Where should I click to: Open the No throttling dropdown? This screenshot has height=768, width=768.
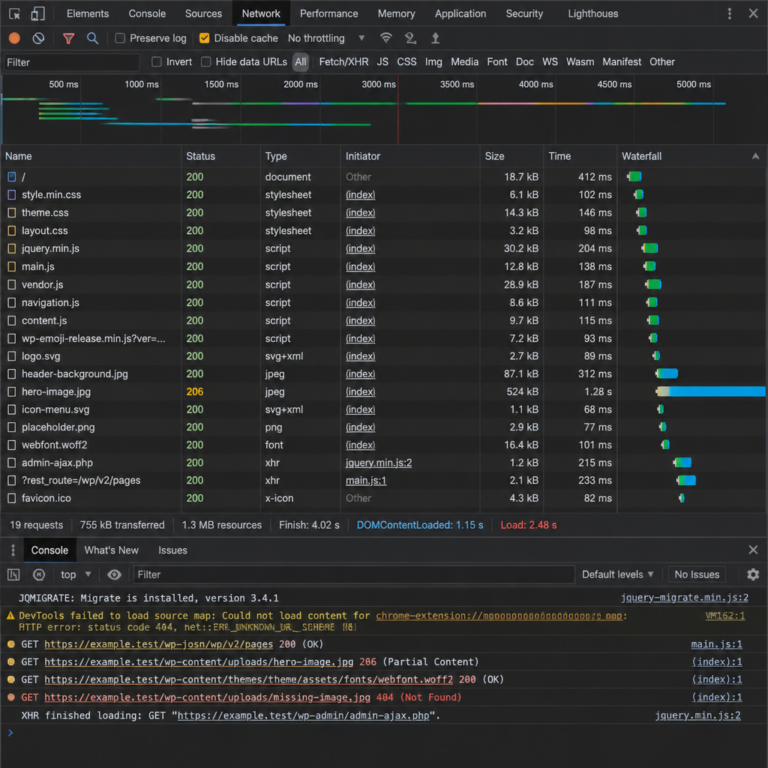326,38
